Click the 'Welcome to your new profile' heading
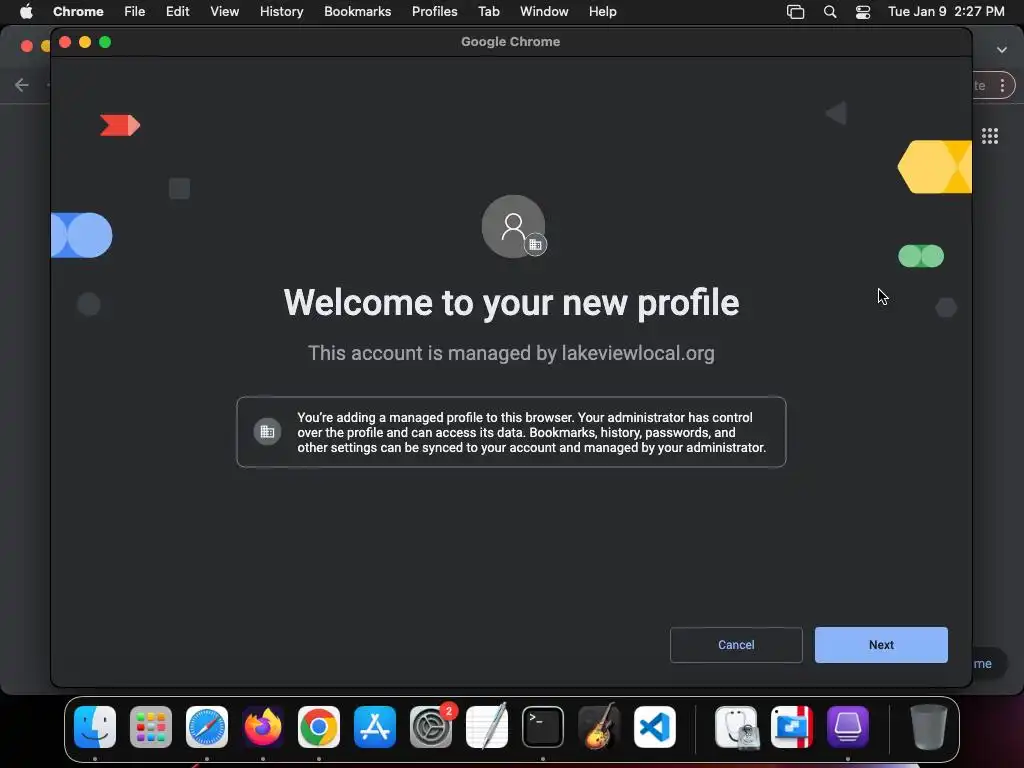Viewport: 1024px width, 768px height. (x=511, y=303)
